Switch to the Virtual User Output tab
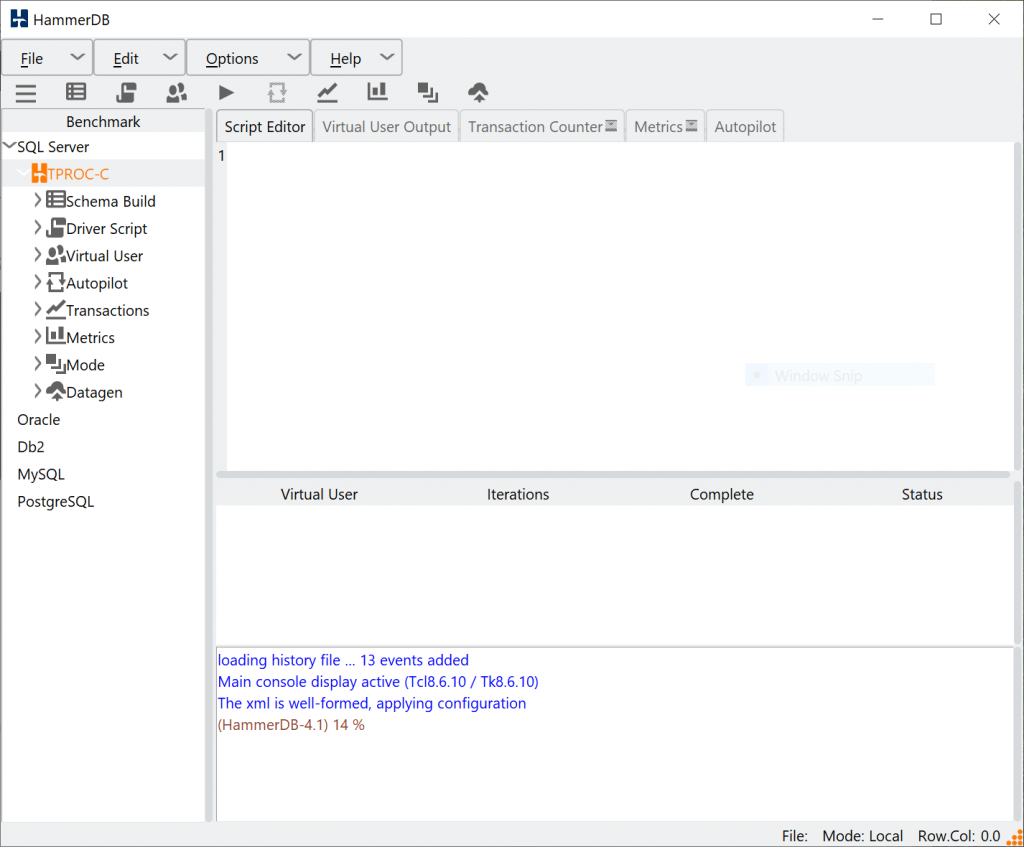The image size is (1024, 847). coord(387,127)
